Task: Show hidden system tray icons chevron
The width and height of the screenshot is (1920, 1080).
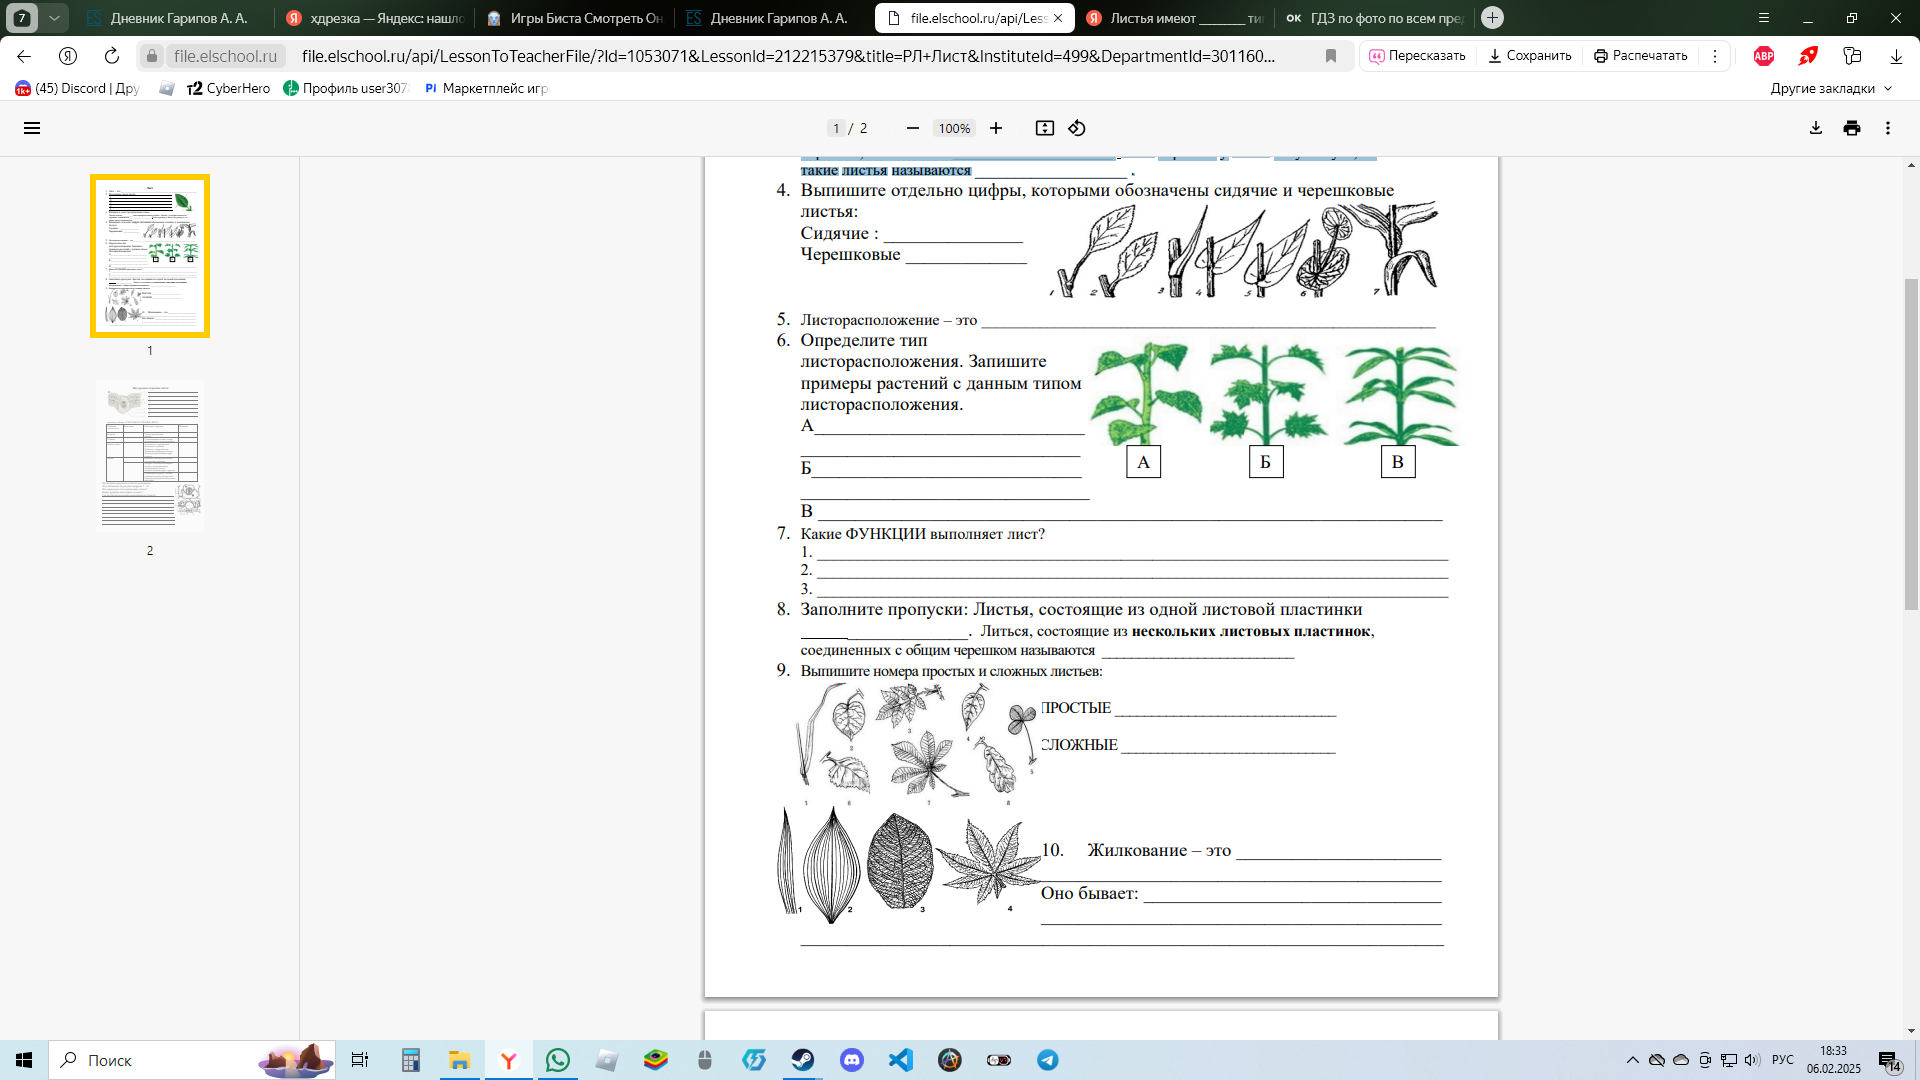Action: pyautogui.click(x=1632, y=1060)
